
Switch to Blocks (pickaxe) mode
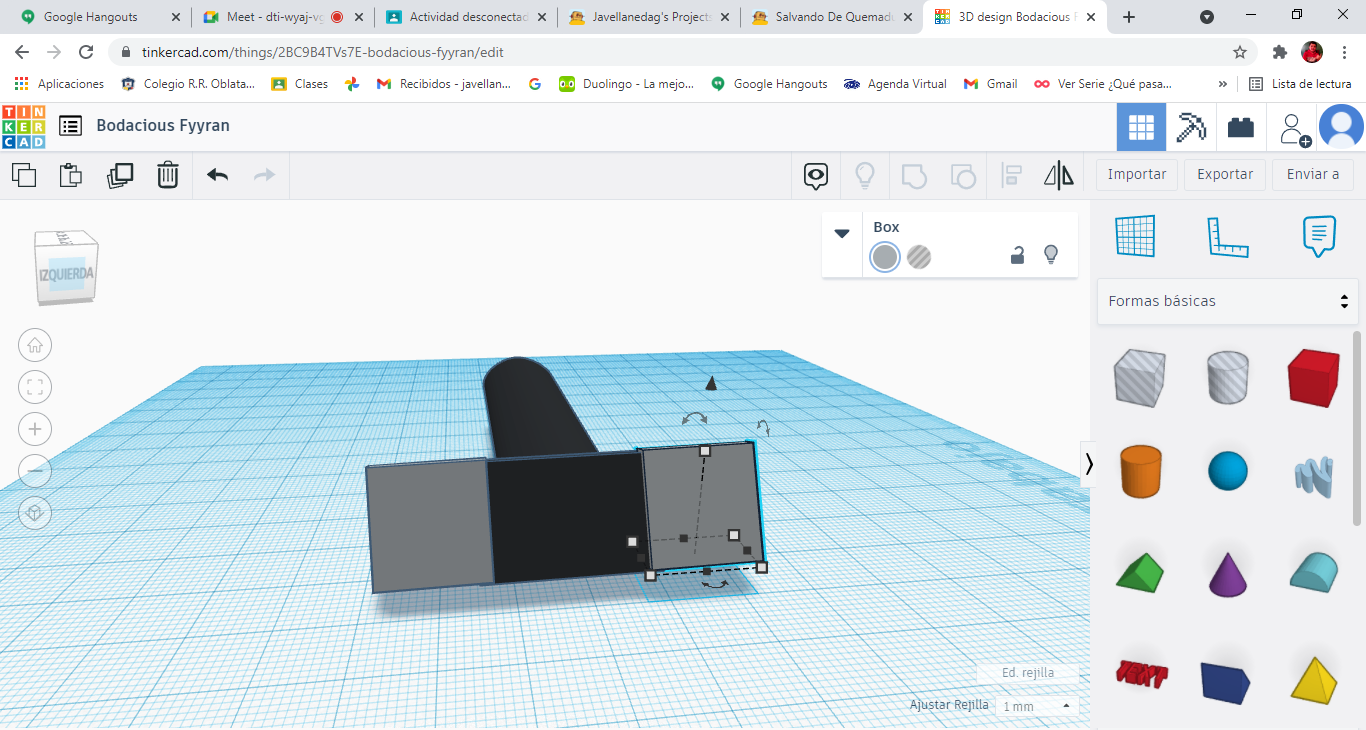1191,127
